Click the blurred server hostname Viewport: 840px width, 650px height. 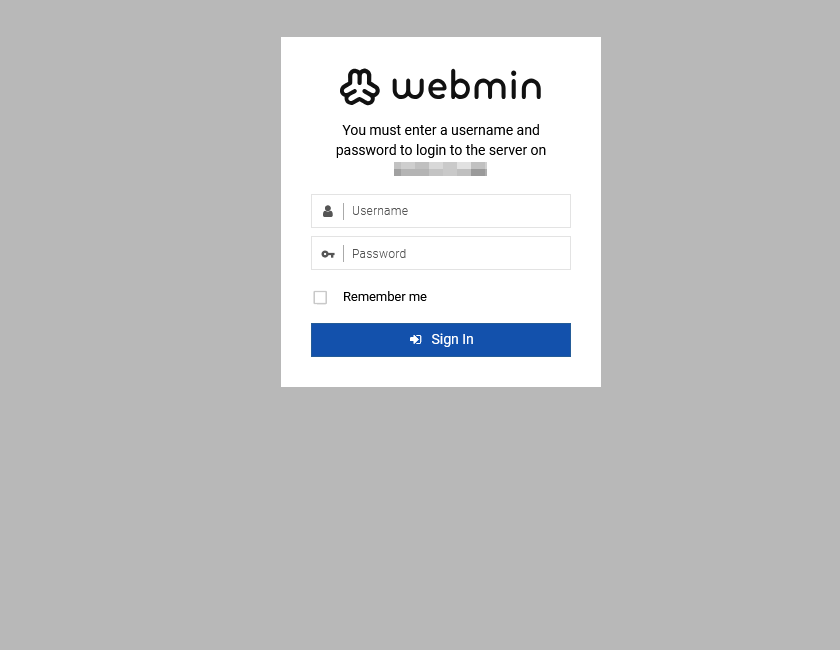coord(440,169)
